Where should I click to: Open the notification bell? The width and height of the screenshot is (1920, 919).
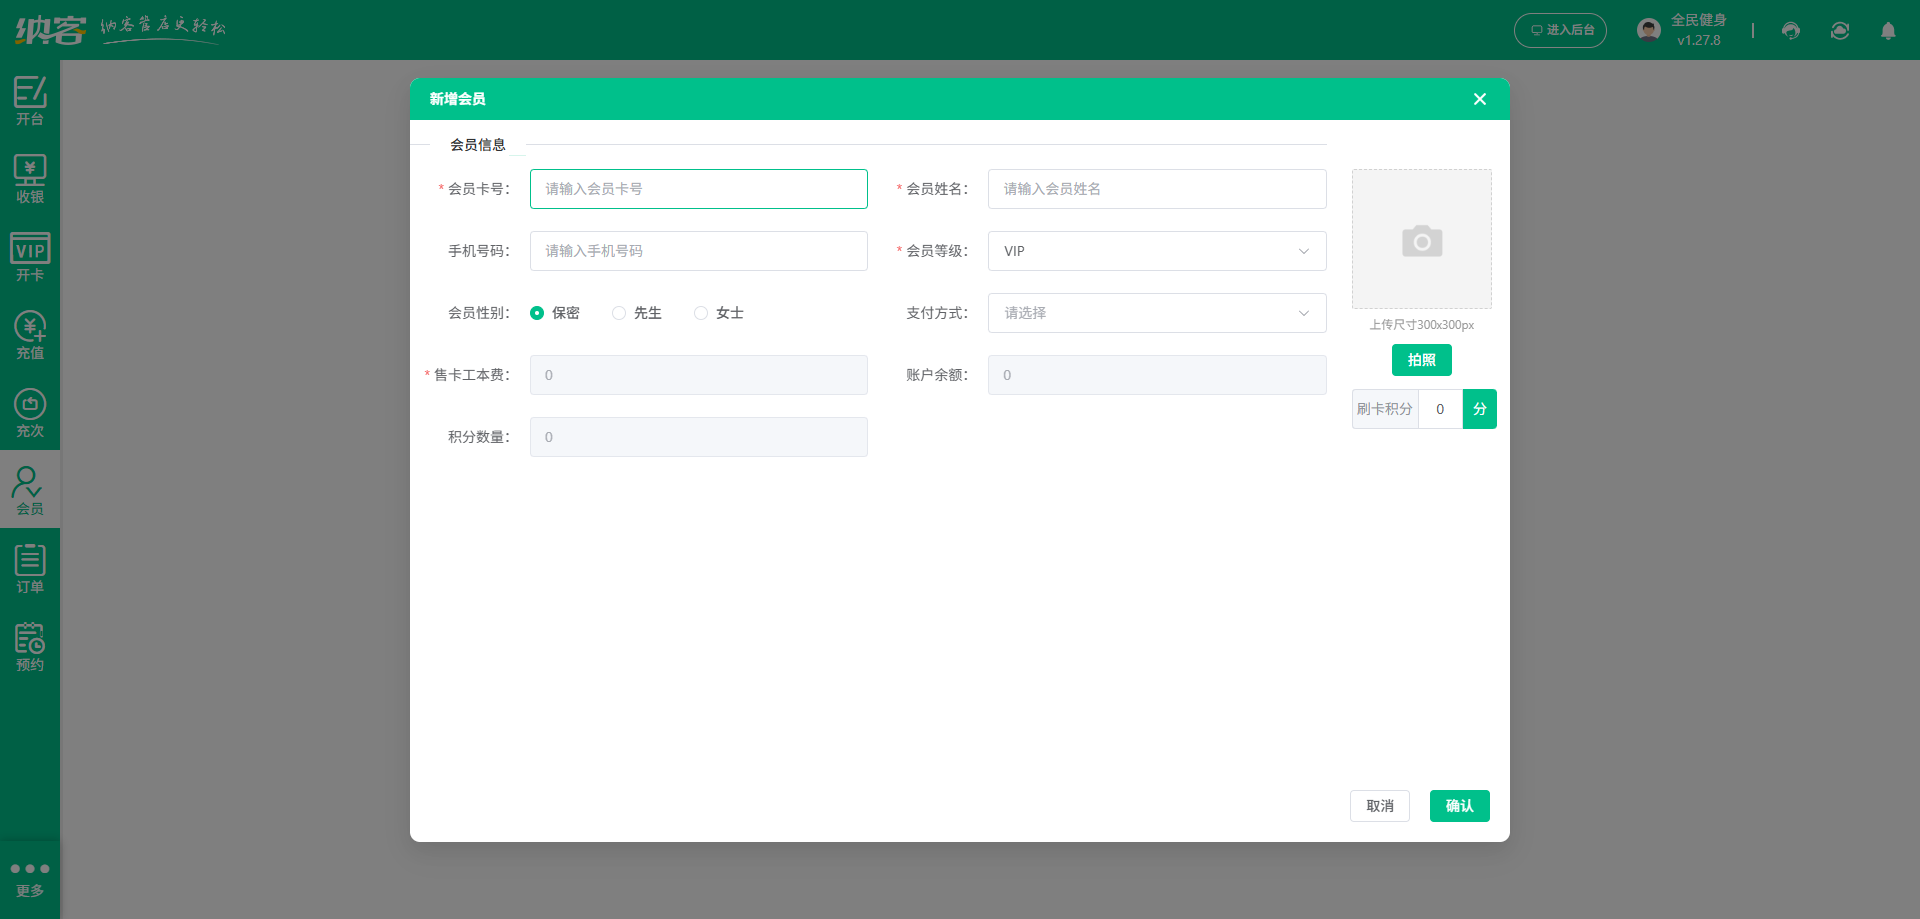pyautogui.click(x=1888, y=30)
